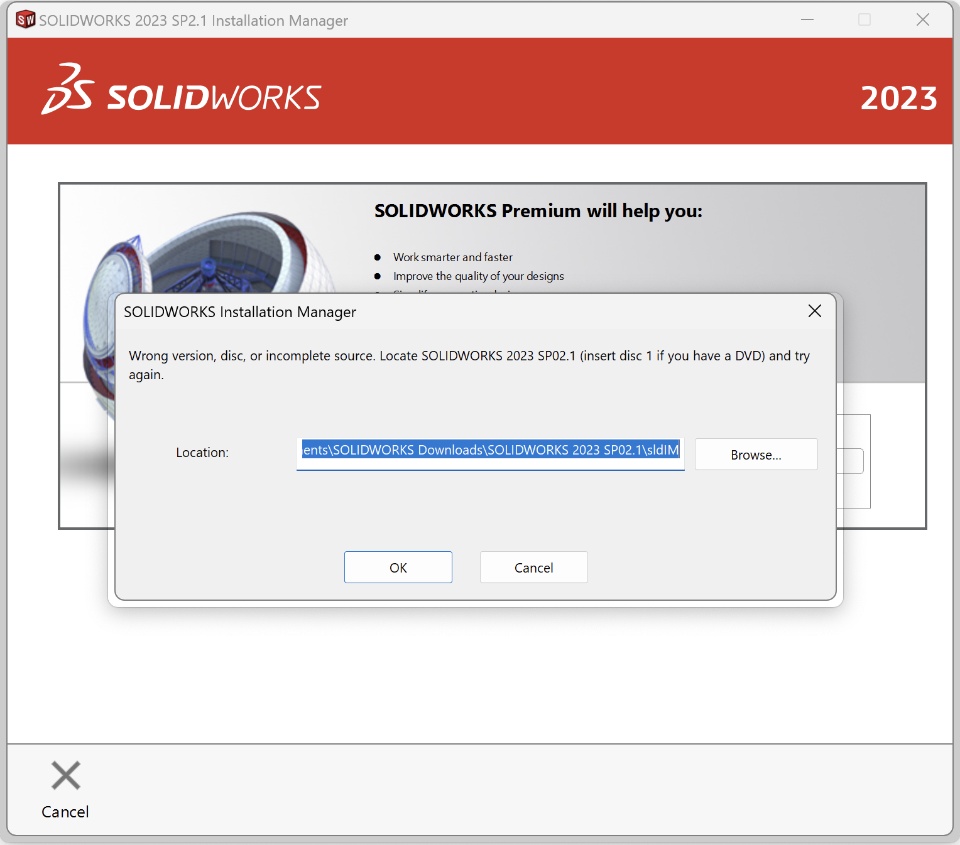Click Cancel button in the dialog

pos(533,567)
